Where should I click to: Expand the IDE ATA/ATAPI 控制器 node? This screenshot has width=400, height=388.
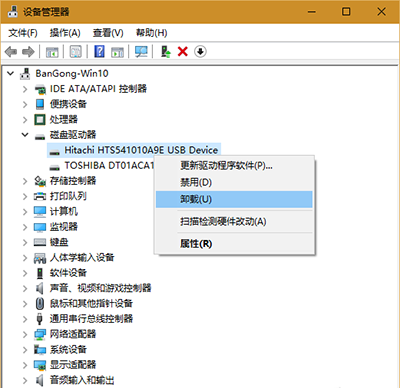25,89
